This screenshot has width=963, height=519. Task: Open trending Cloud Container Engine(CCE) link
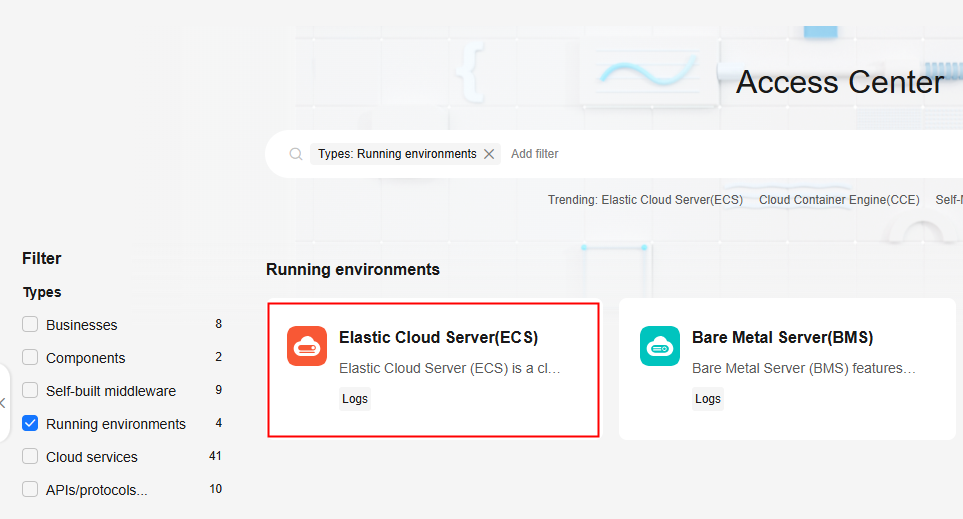tap(839, 200)
